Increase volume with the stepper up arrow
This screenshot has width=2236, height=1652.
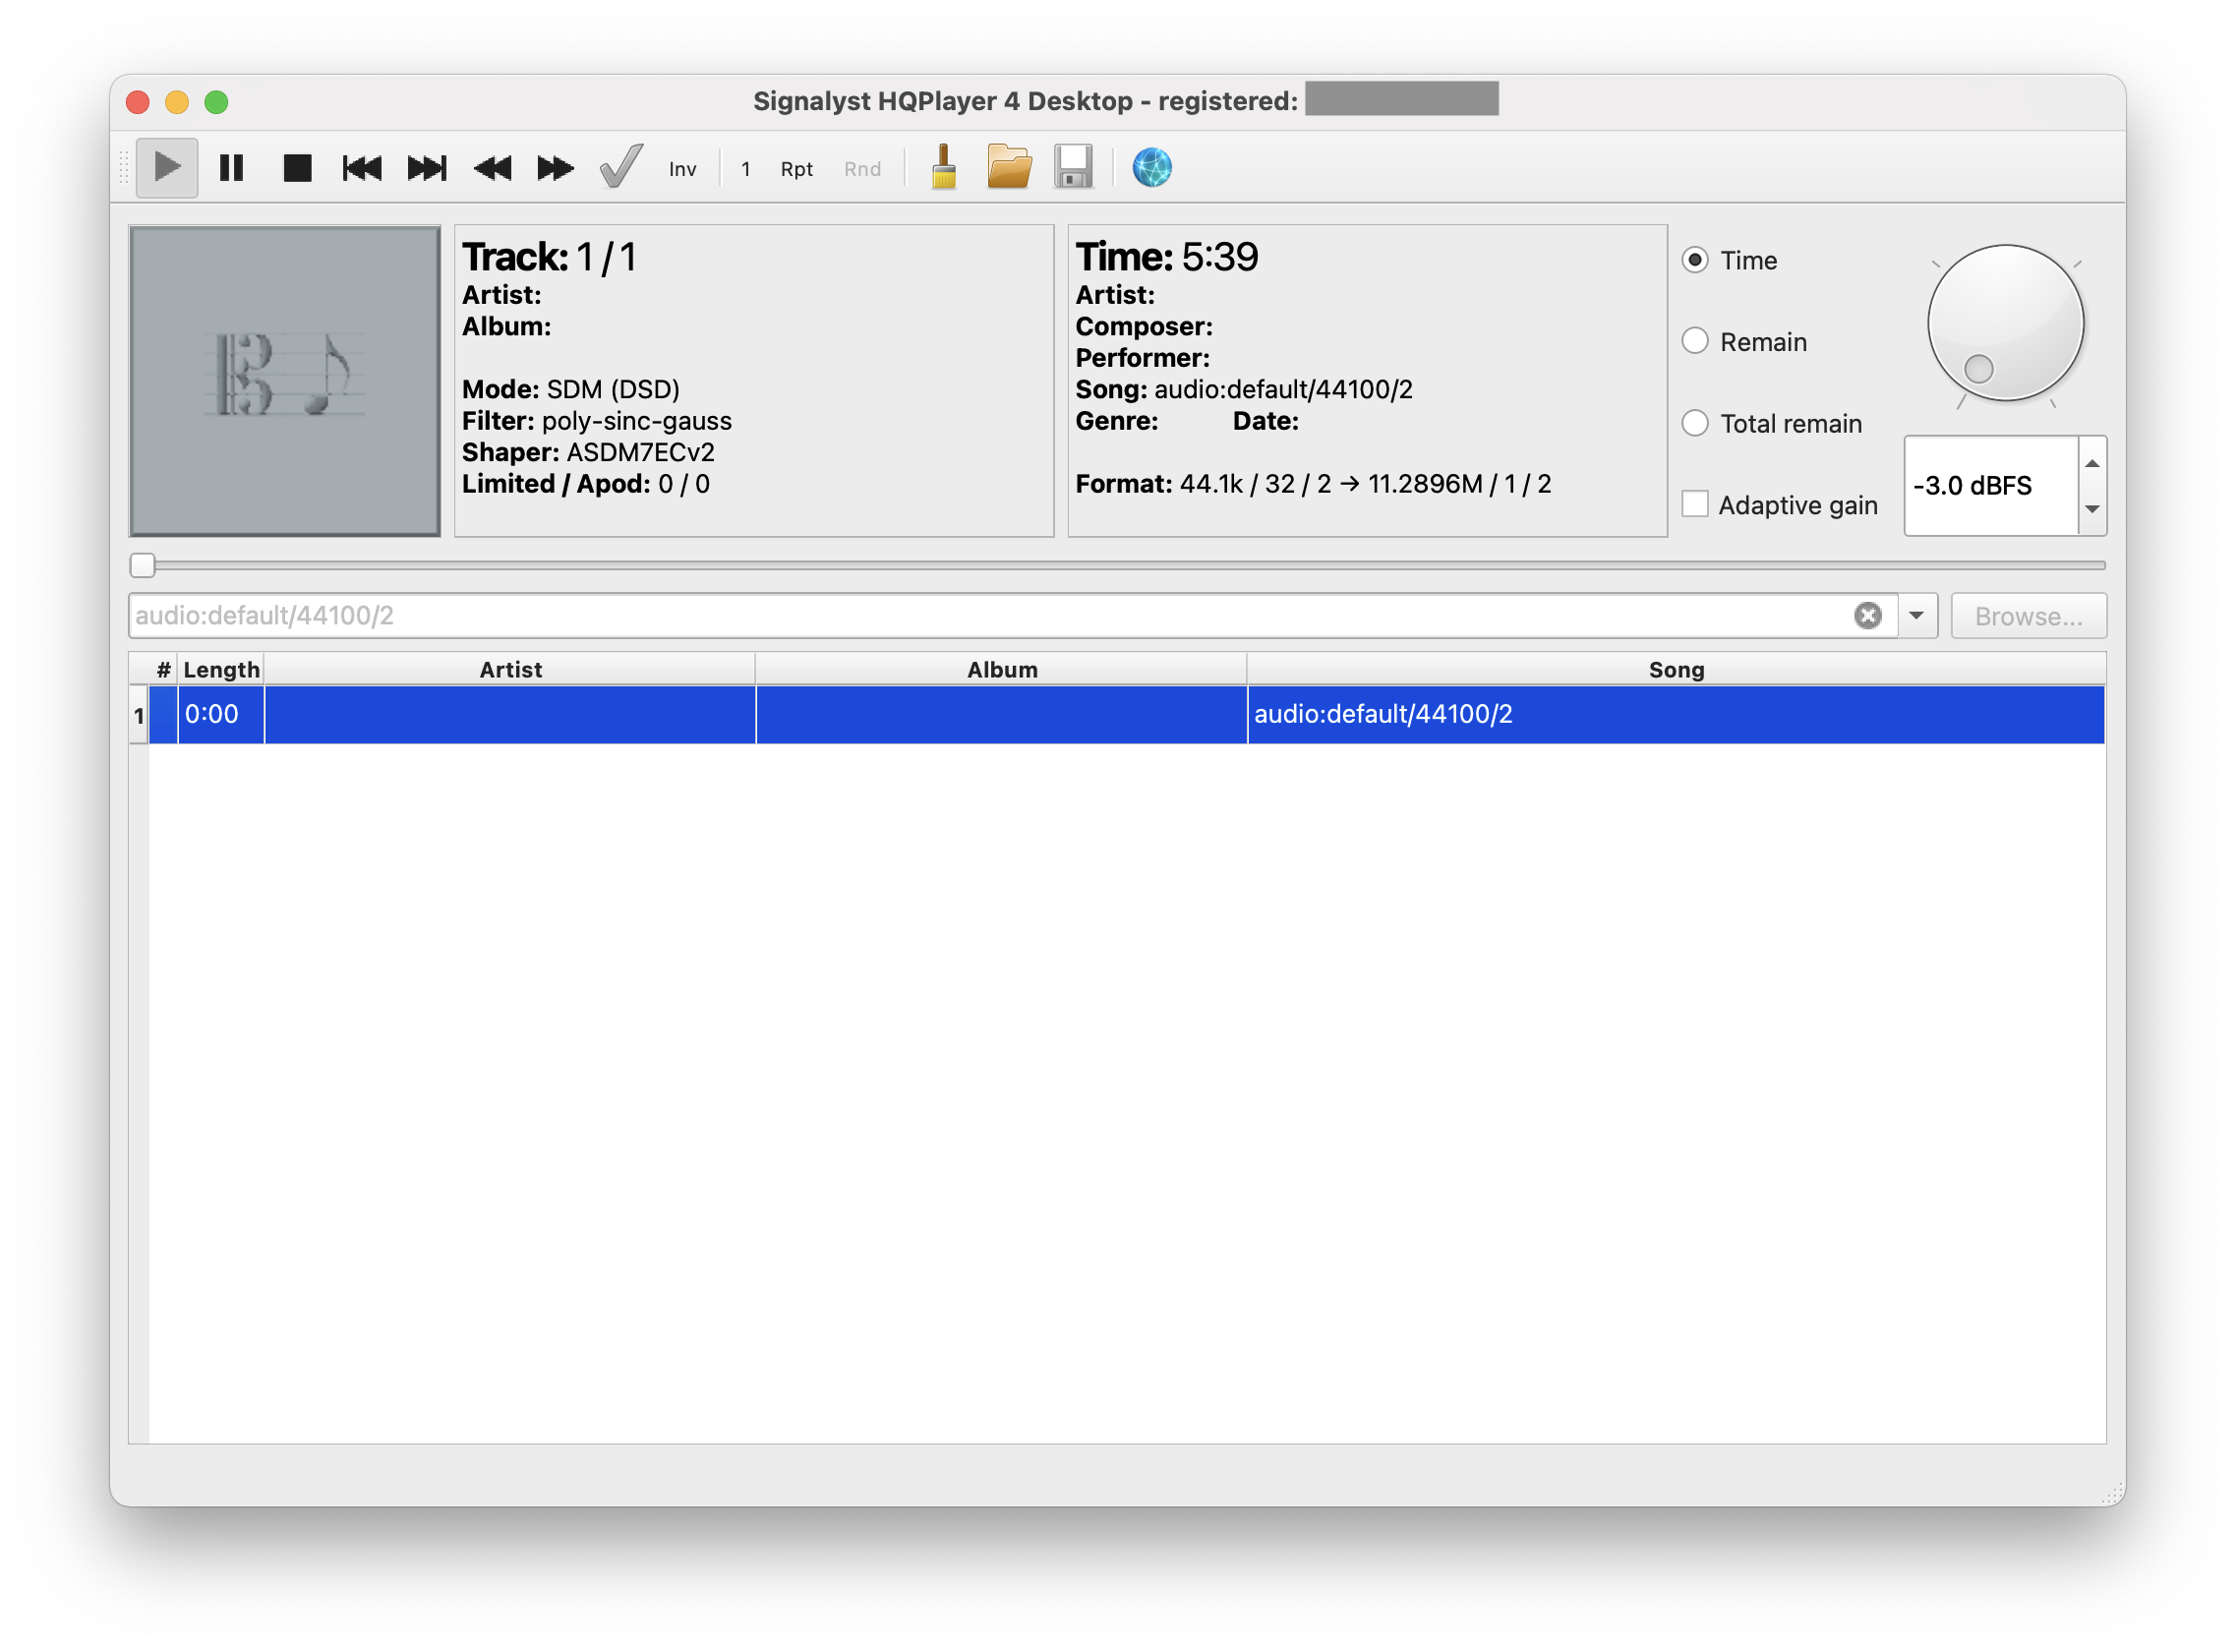click(x=2092, y=463)
